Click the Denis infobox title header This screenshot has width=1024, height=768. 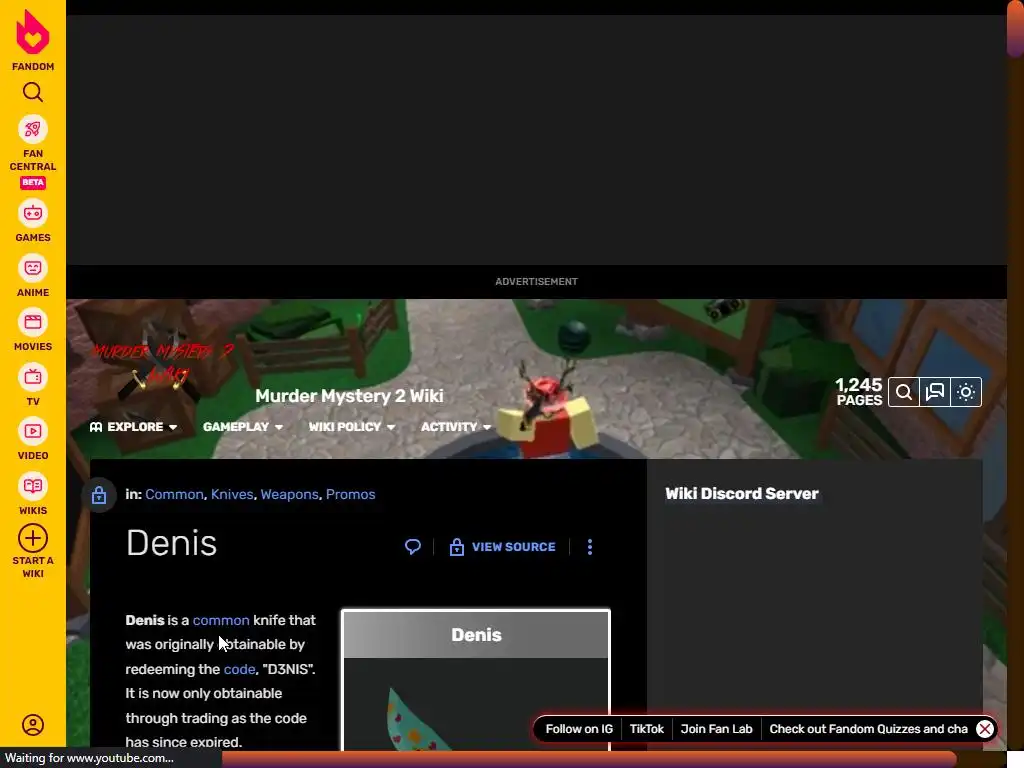pos(476,635)
